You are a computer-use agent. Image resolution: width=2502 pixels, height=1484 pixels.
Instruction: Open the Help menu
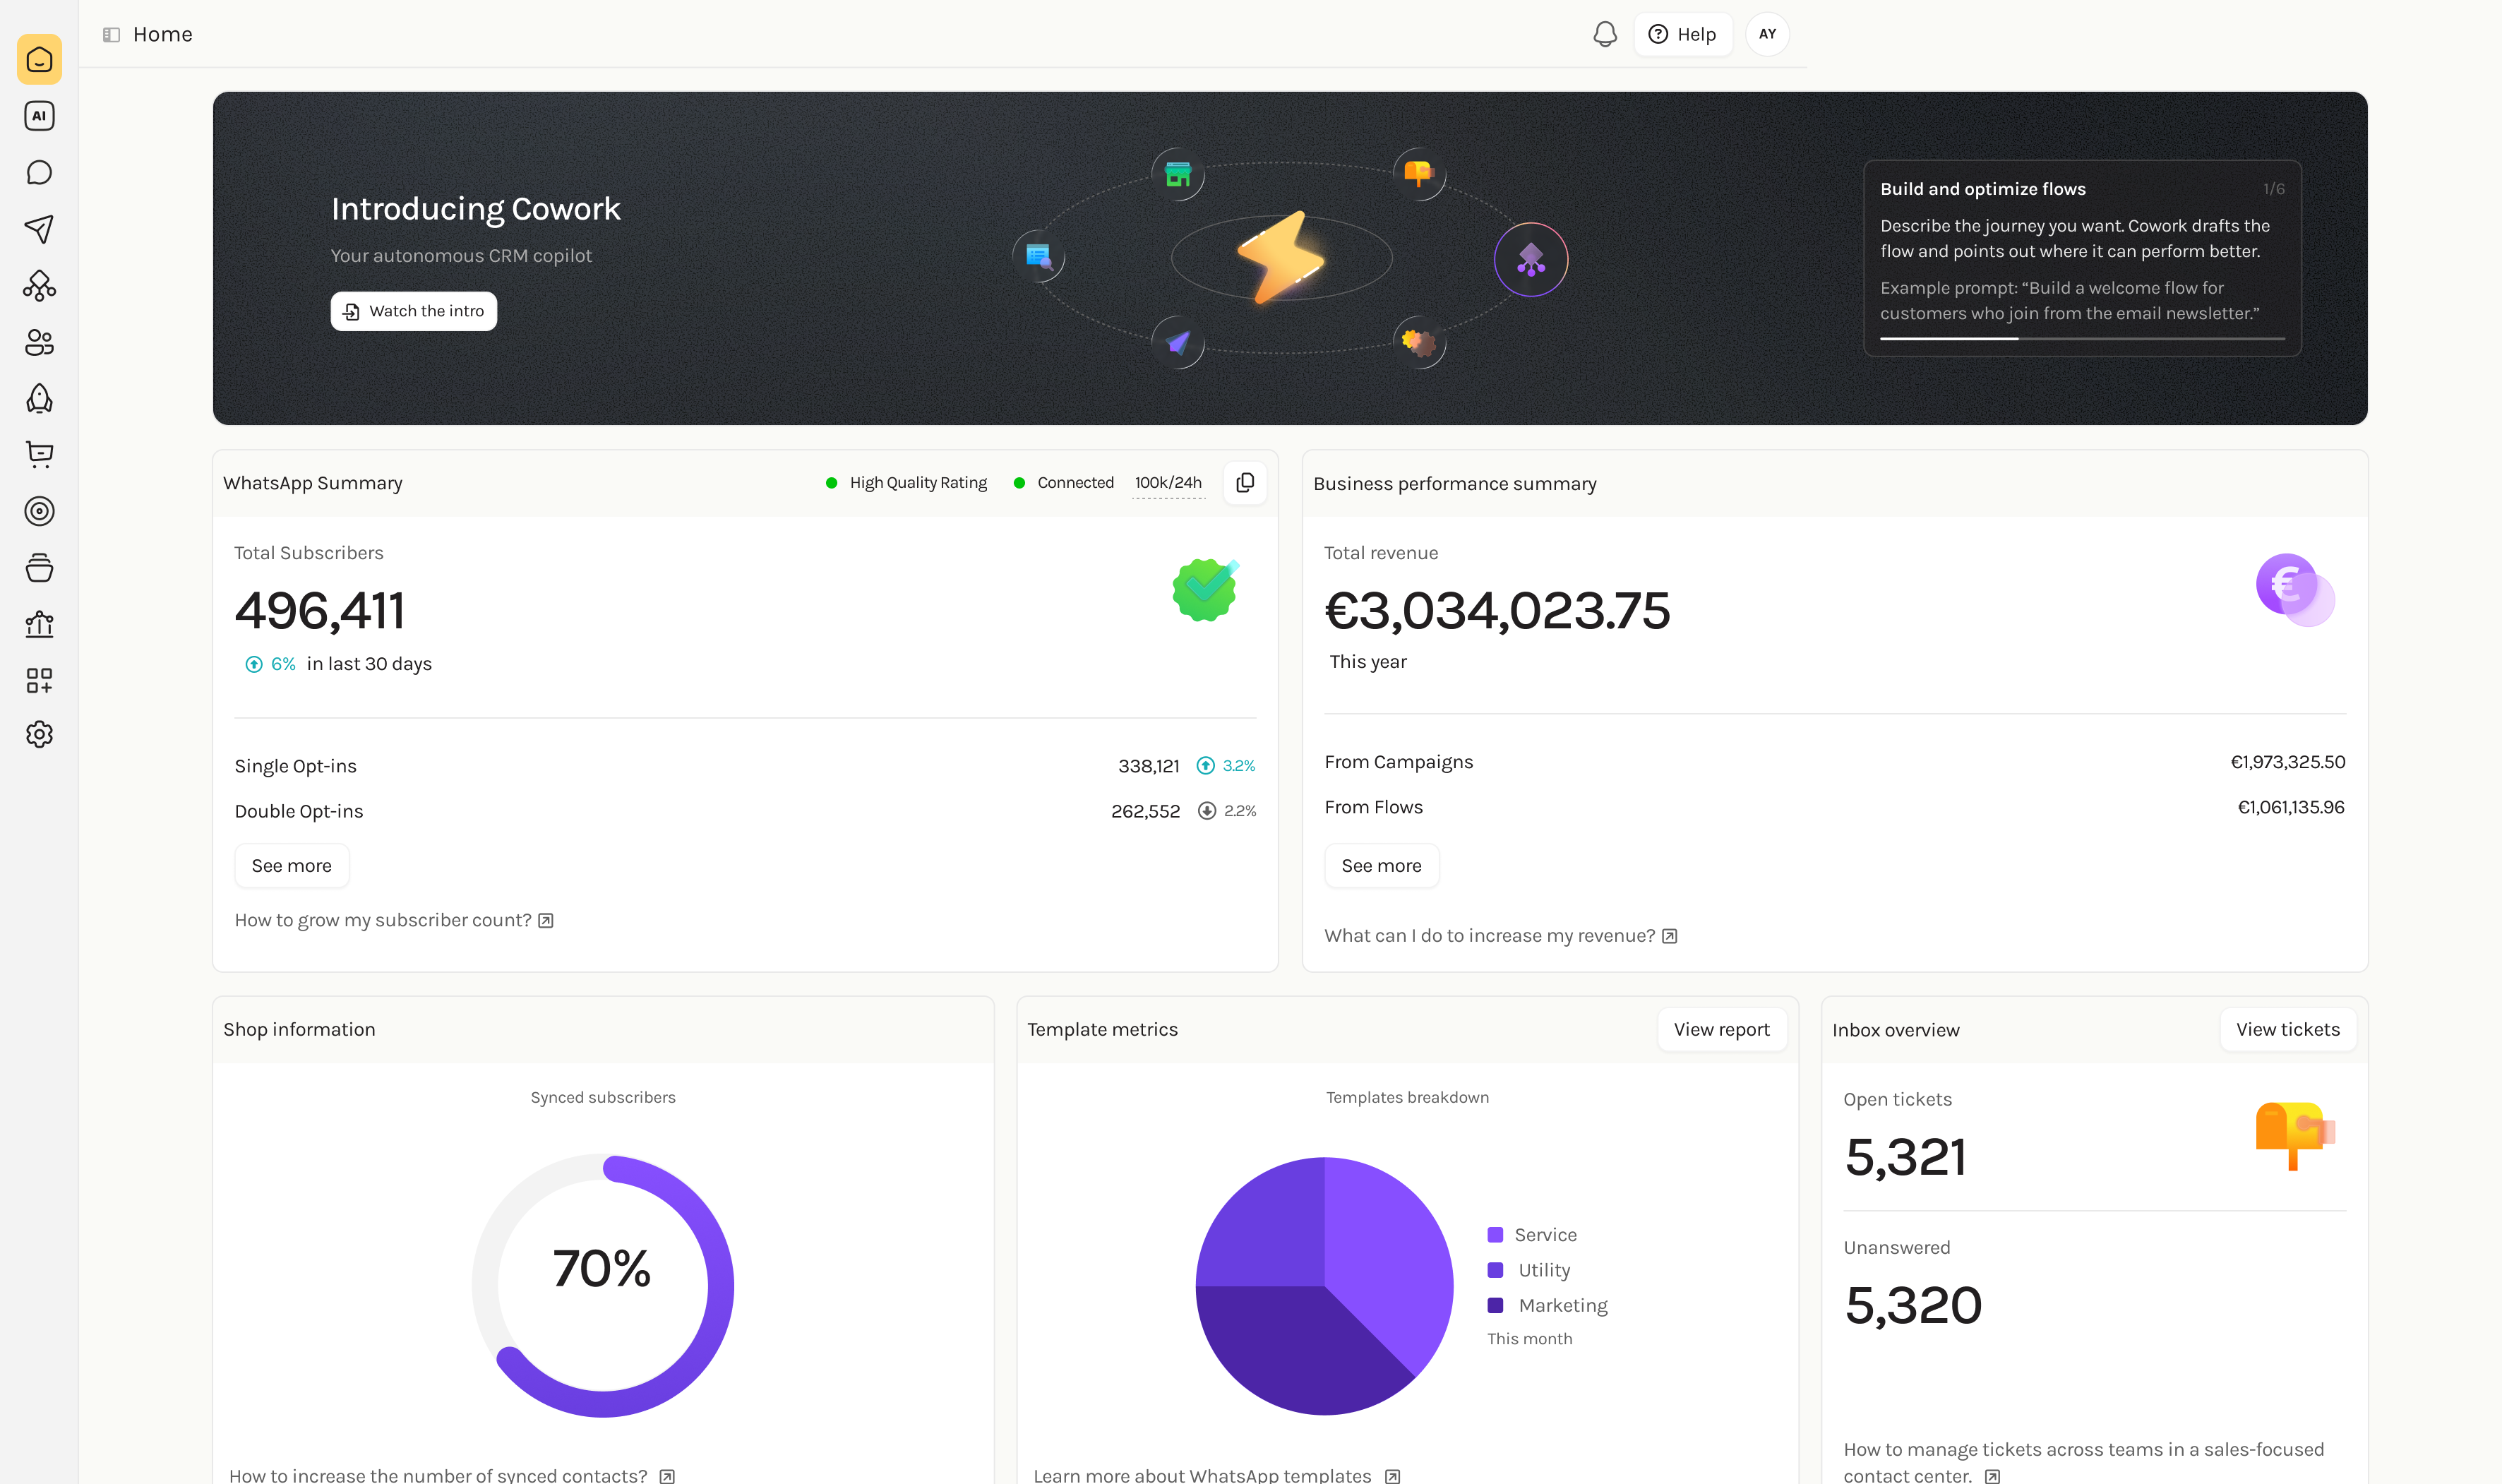(1682, 34)
